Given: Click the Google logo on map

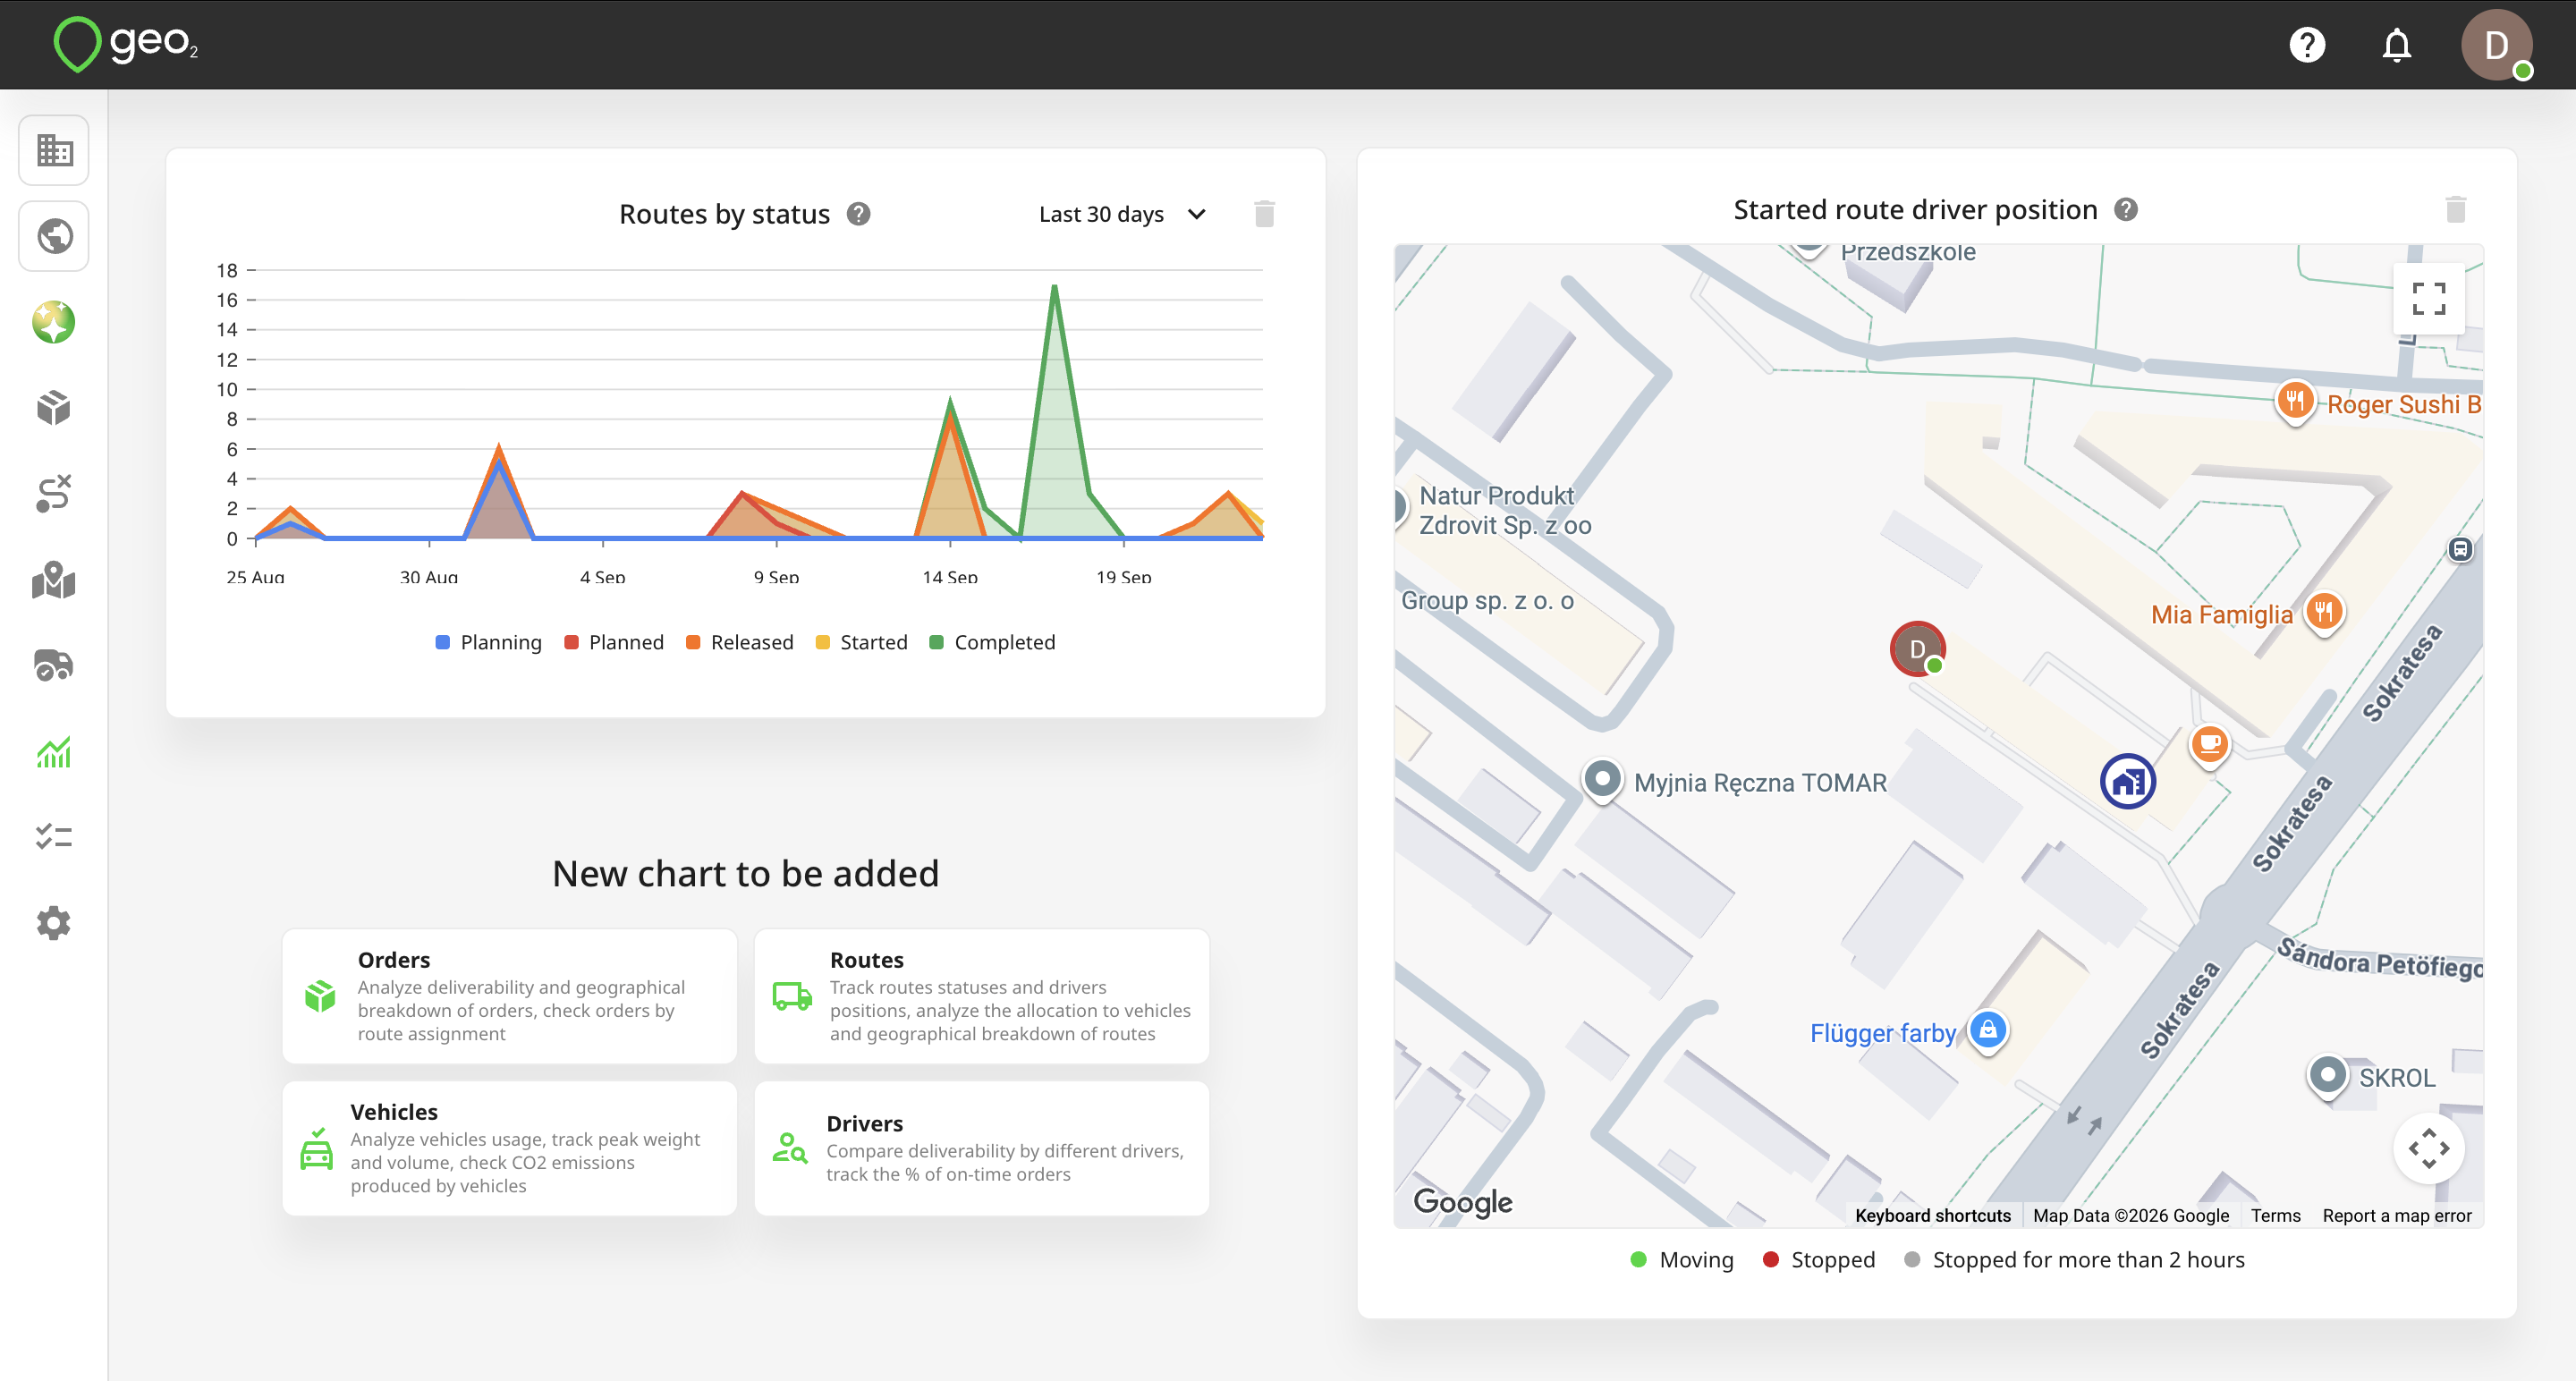Looking at the screenshot, I should [1462, 1201].
